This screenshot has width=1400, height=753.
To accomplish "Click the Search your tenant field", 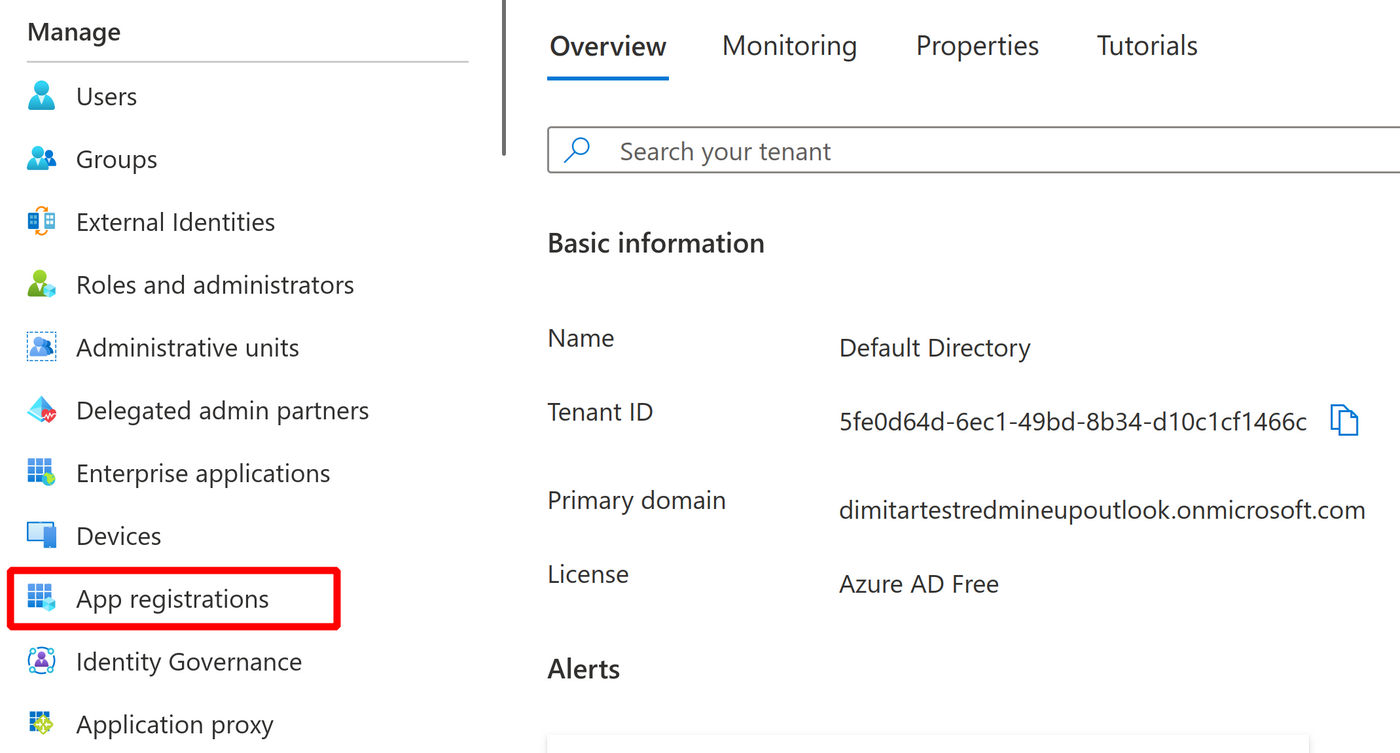I will [900, 150].
